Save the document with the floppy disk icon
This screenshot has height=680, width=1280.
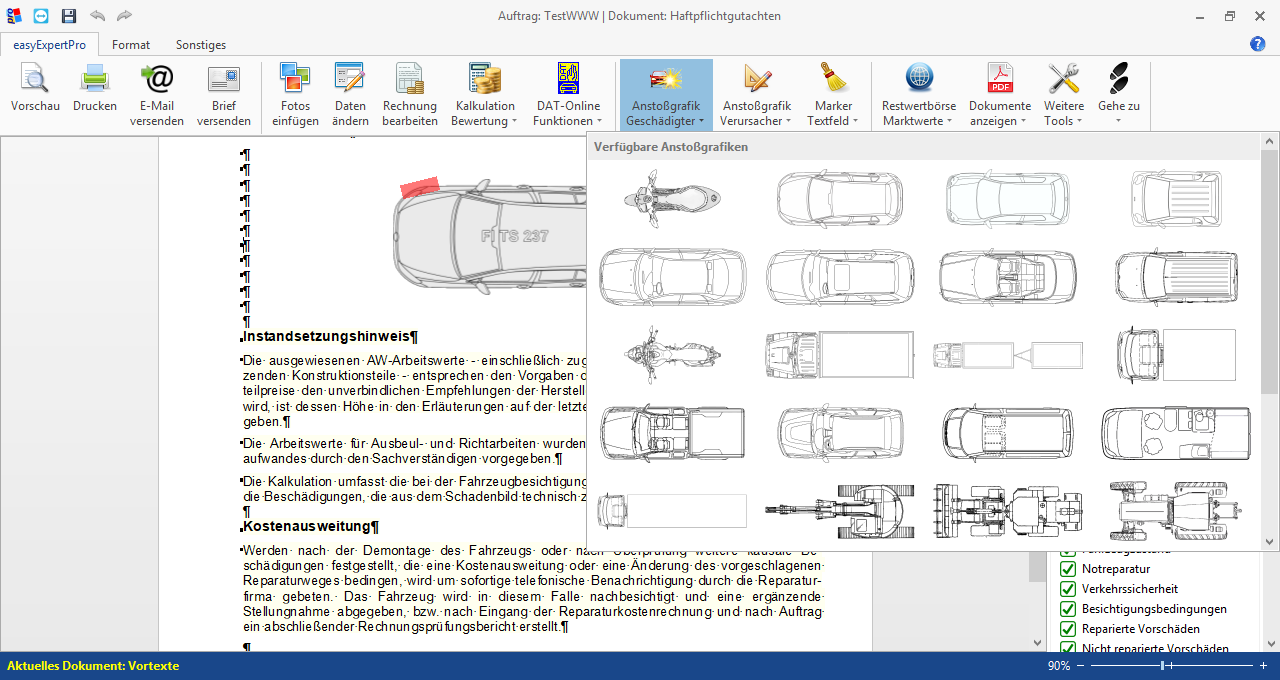pyautogui.click(x=68, y=16)
